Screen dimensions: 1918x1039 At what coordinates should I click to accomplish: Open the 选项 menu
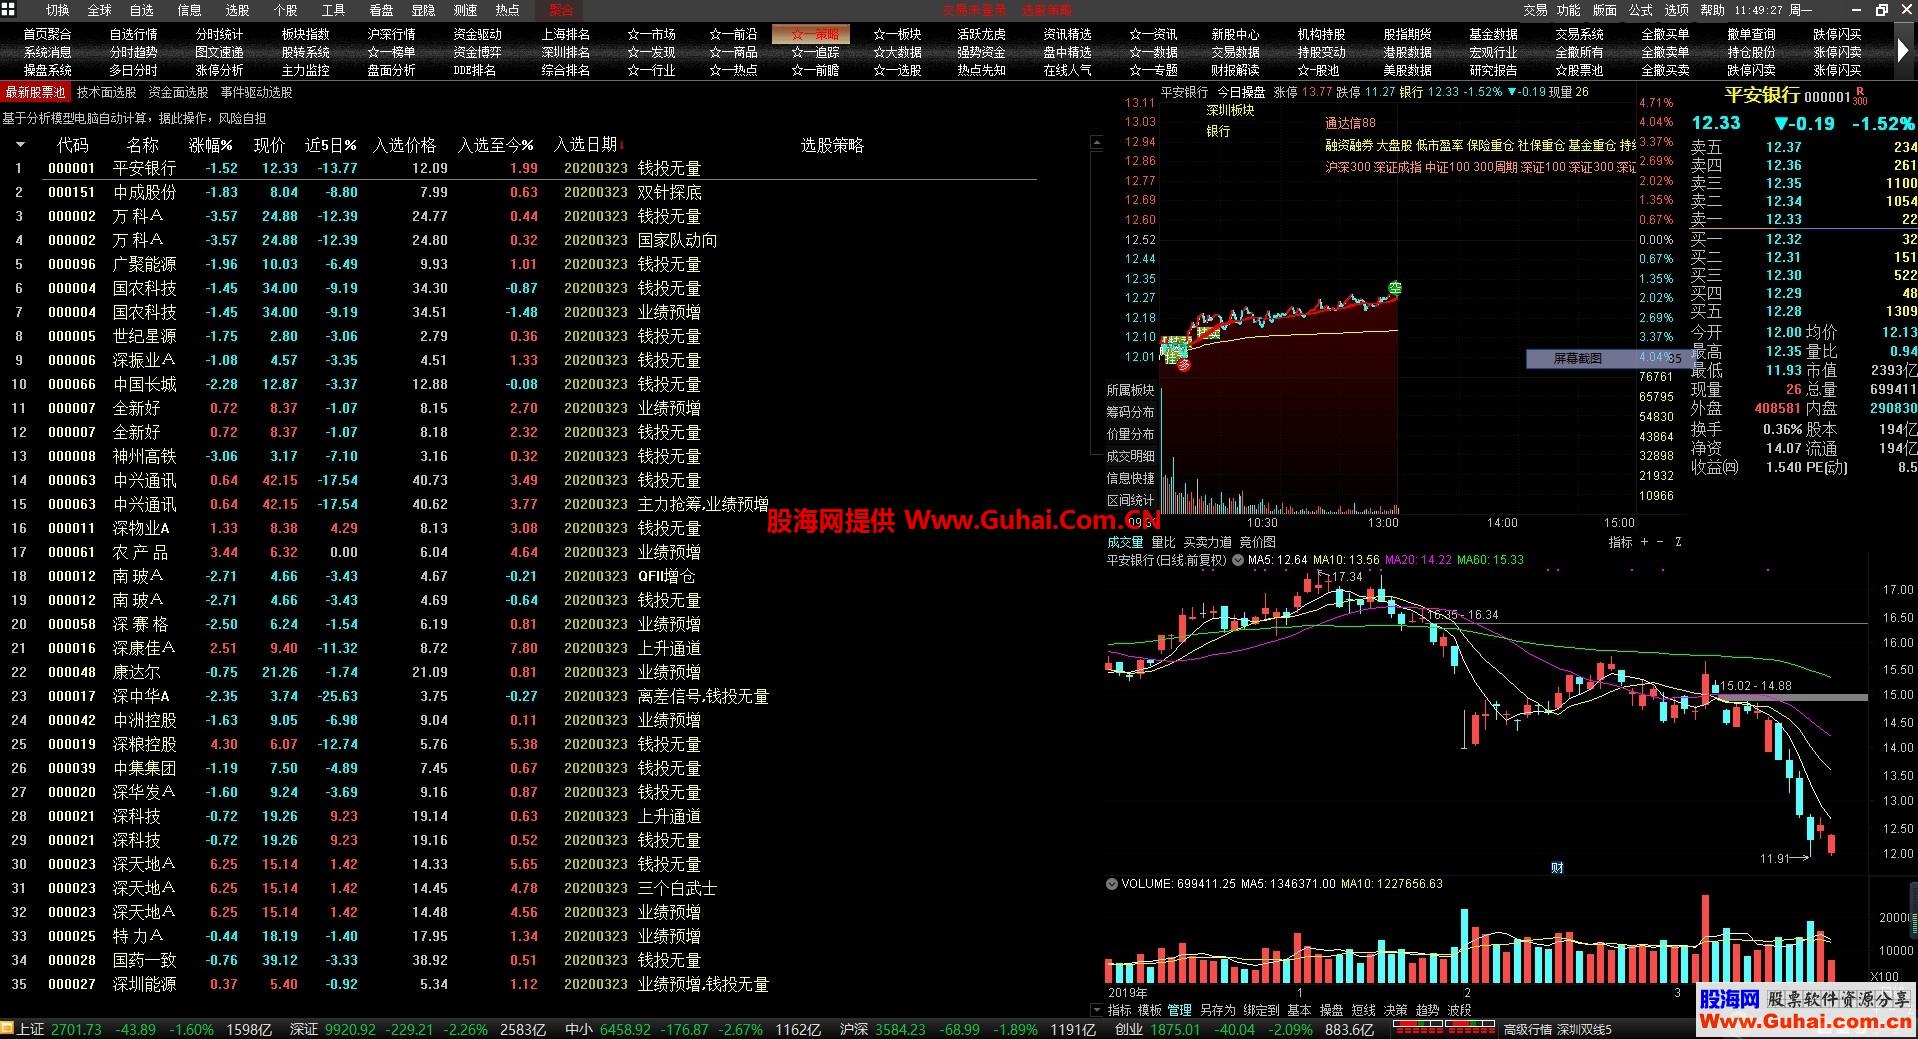1676,10
